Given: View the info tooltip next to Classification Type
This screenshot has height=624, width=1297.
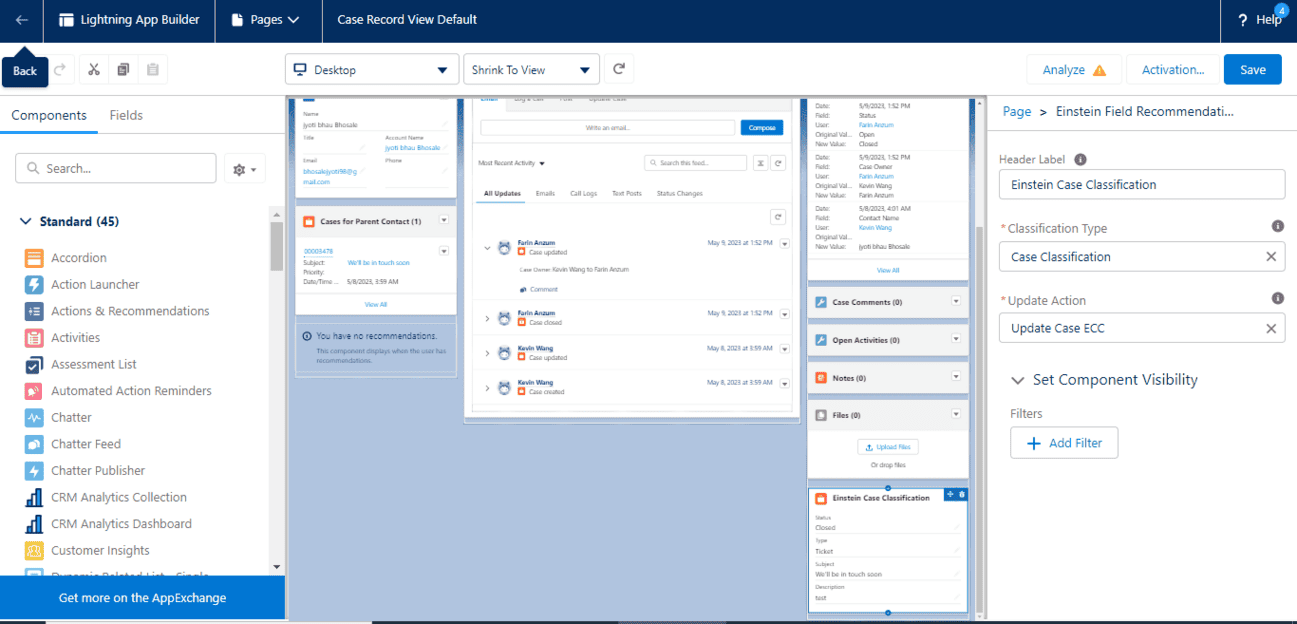Looking at the screenshot, I should click(1277, 226).
